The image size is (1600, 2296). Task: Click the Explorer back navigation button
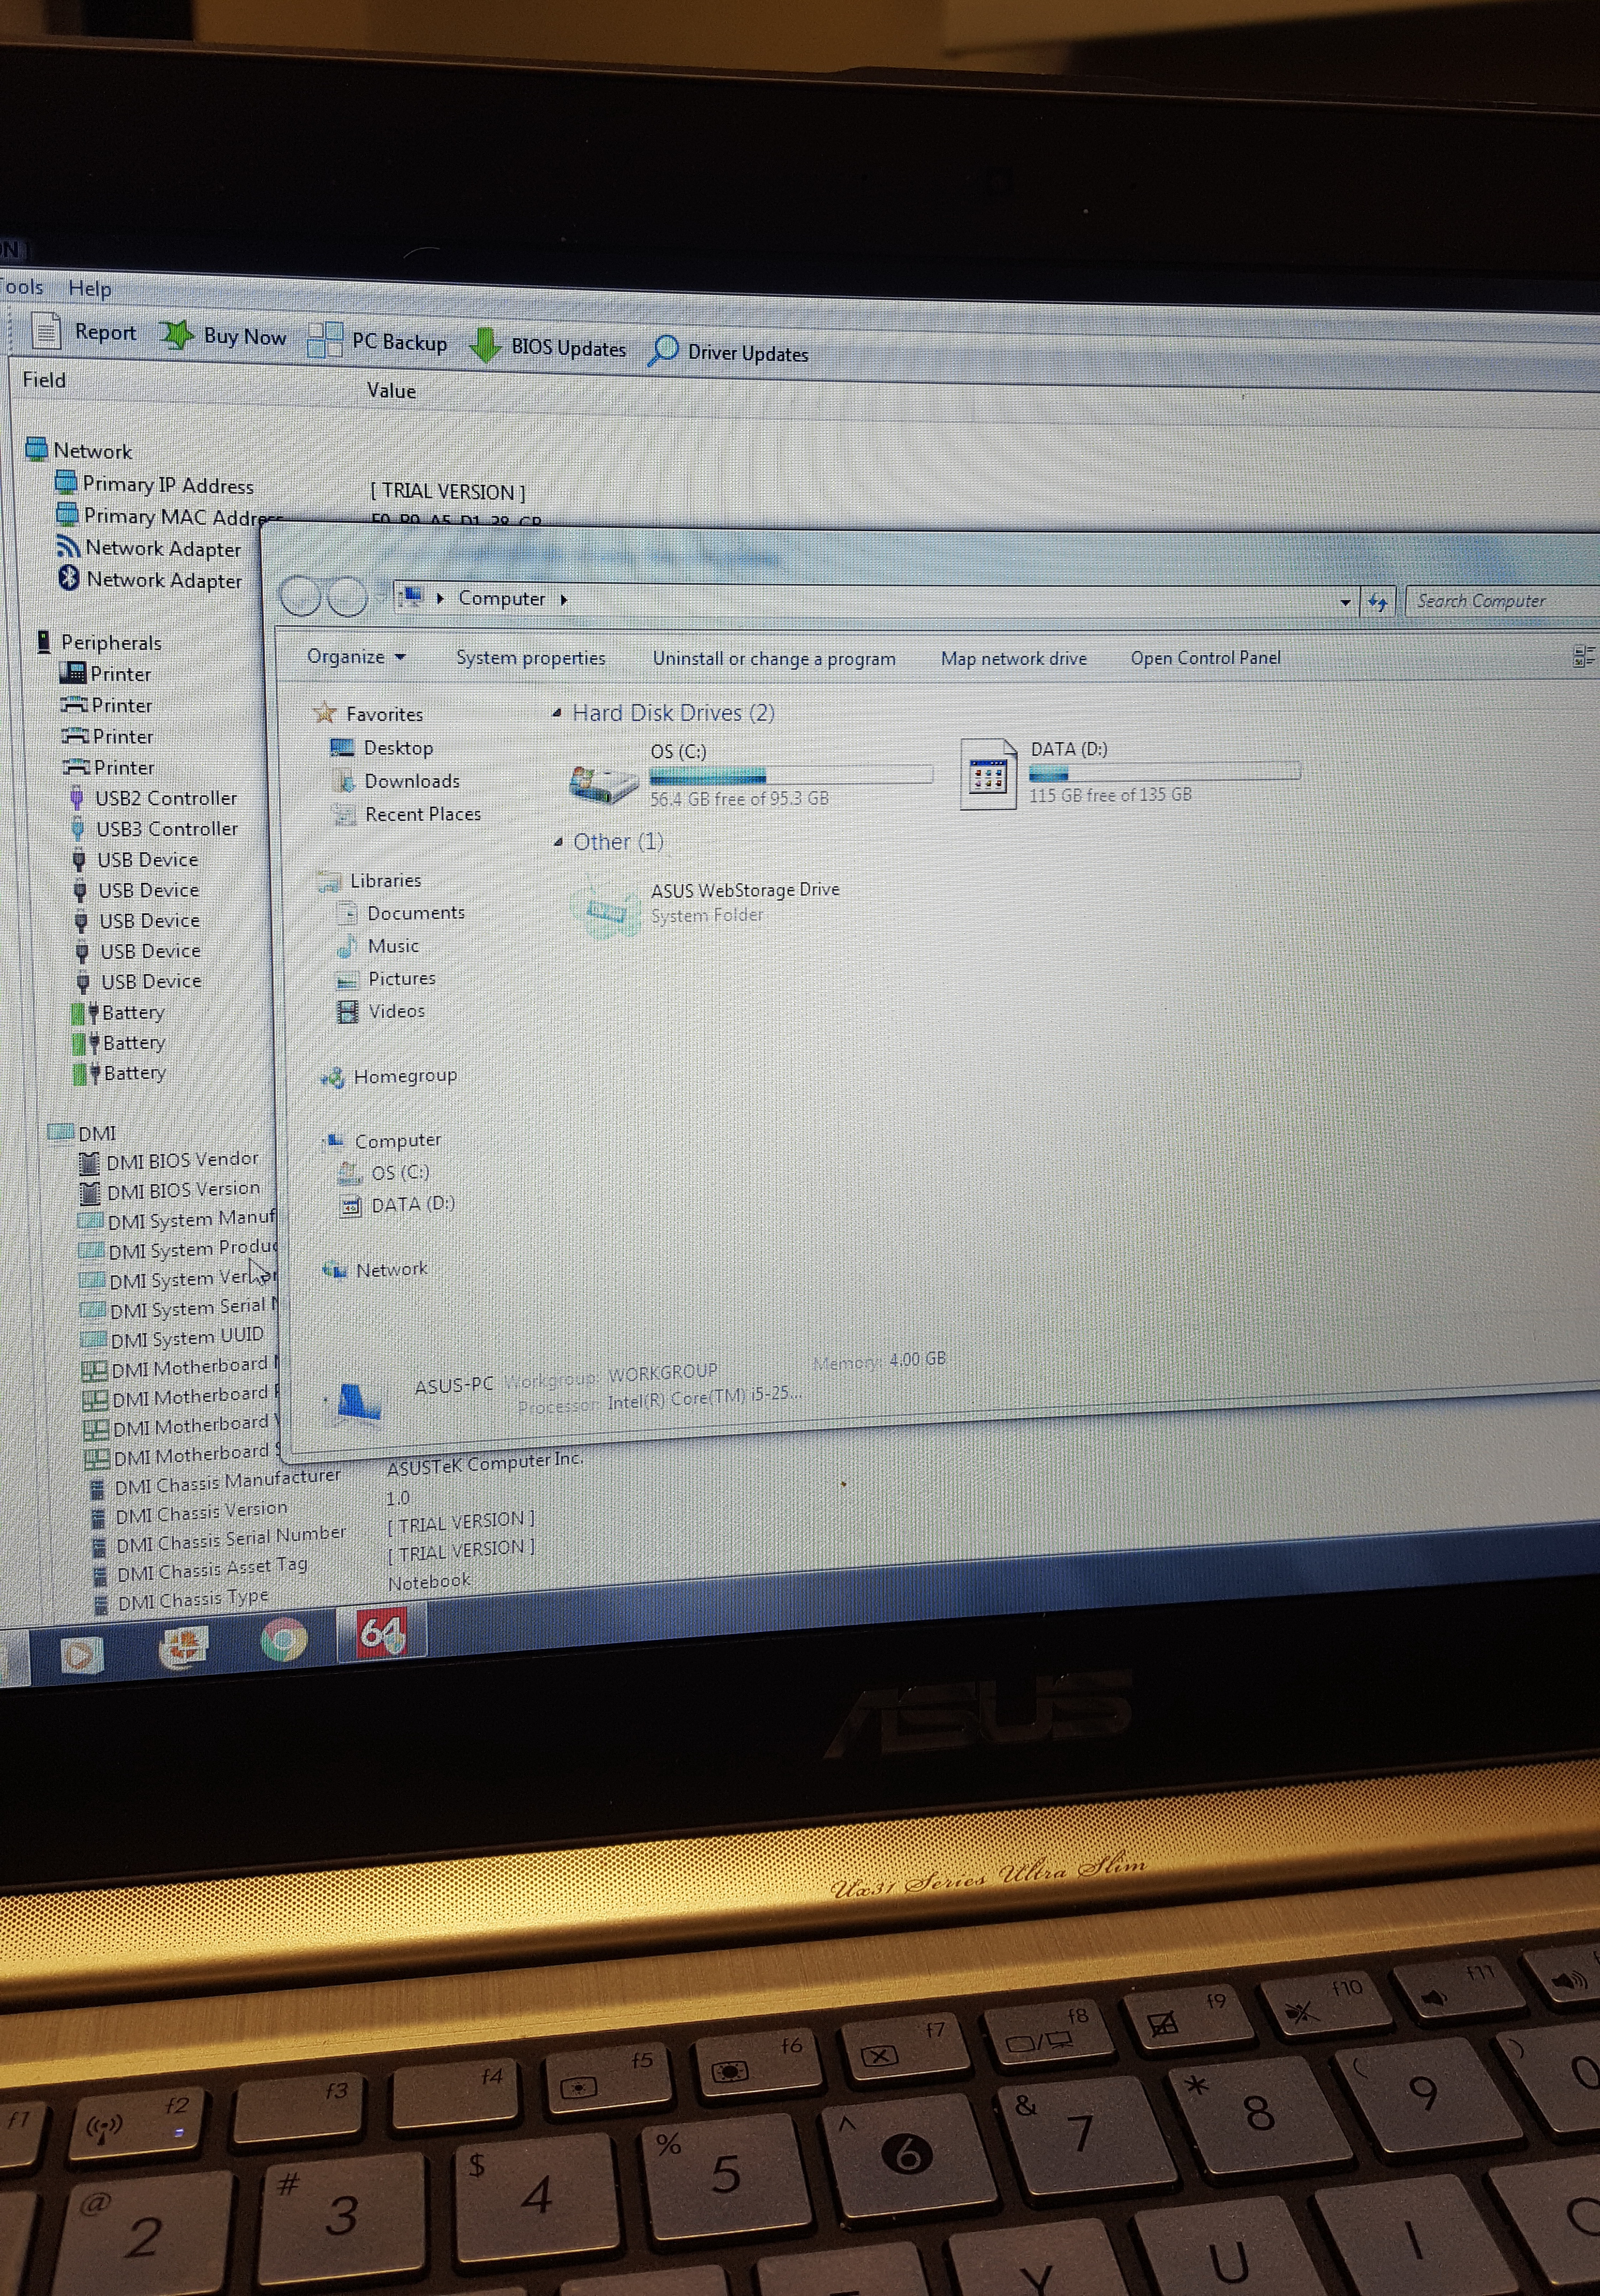point(299,596)
